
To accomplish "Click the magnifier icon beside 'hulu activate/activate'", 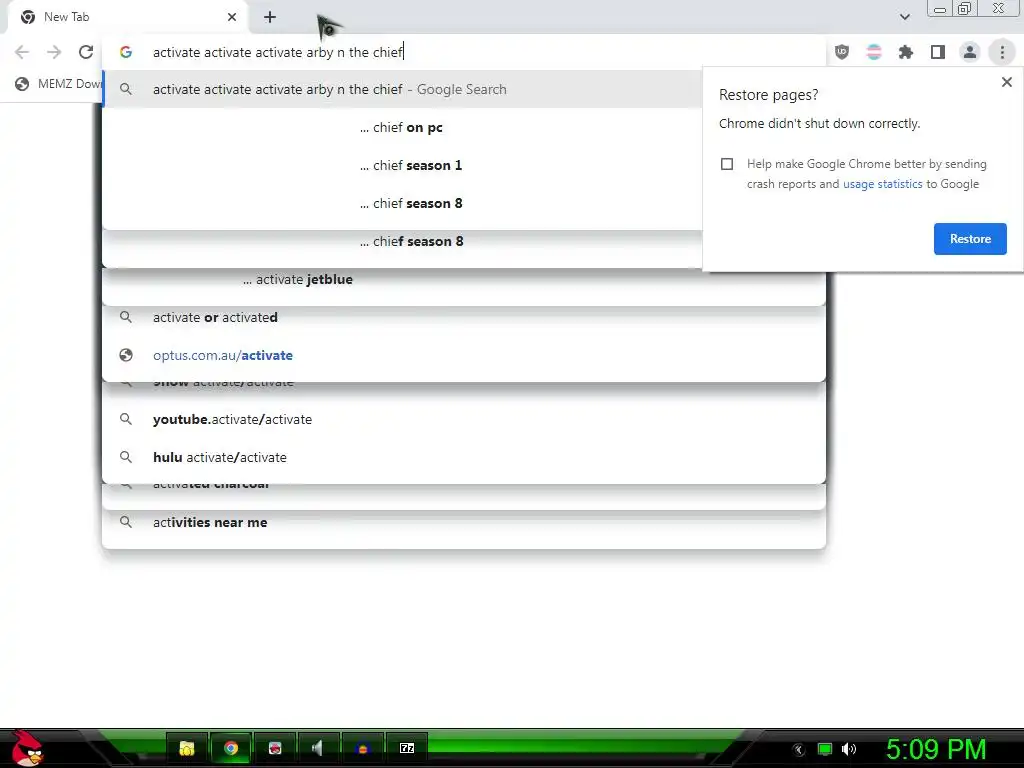I will [x=126, y=457].
